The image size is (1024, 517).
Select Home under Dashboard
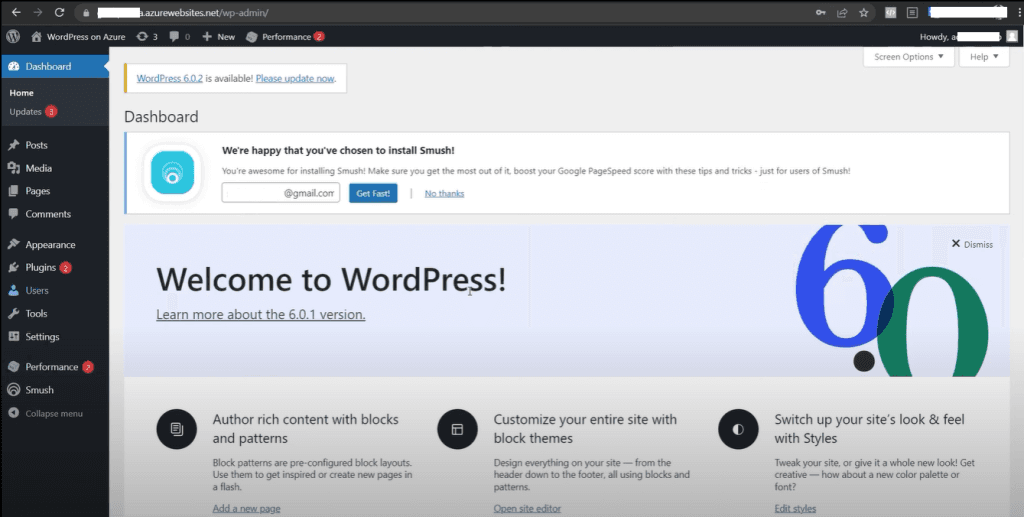tap(22, 93)
